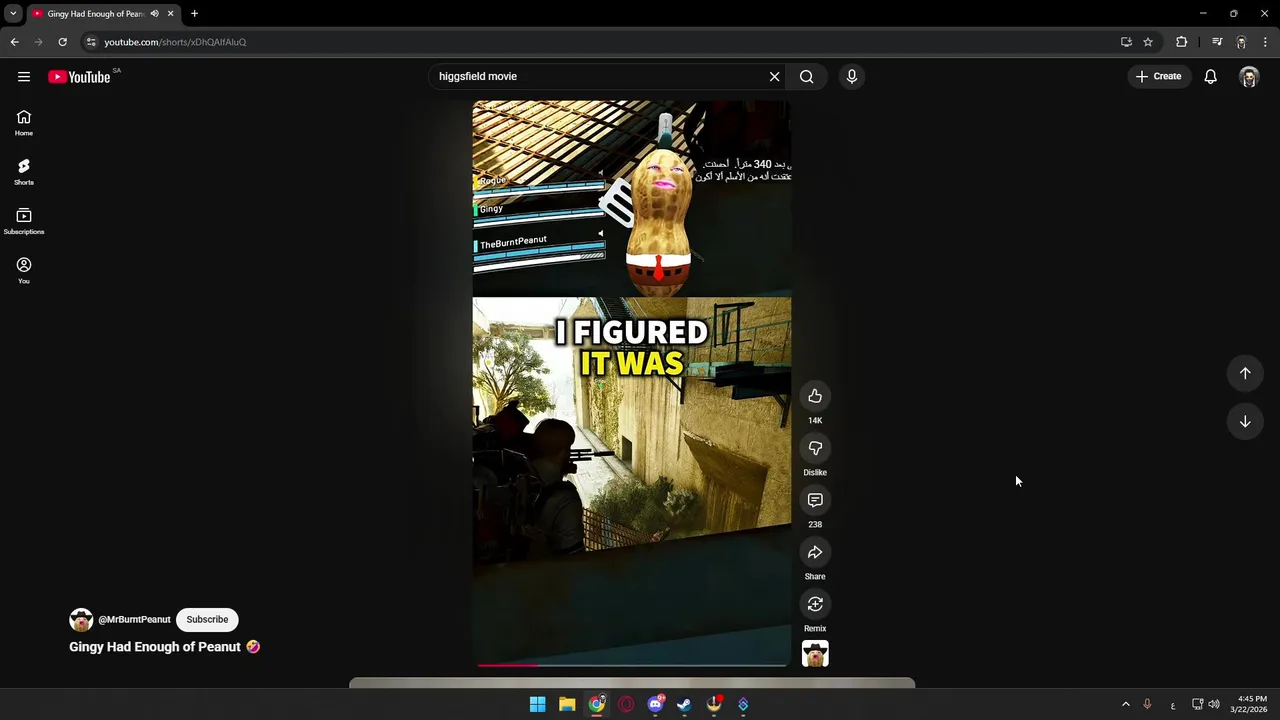Switch the taskbar input language
The image size is (1280, 720).
(1173, 705)
